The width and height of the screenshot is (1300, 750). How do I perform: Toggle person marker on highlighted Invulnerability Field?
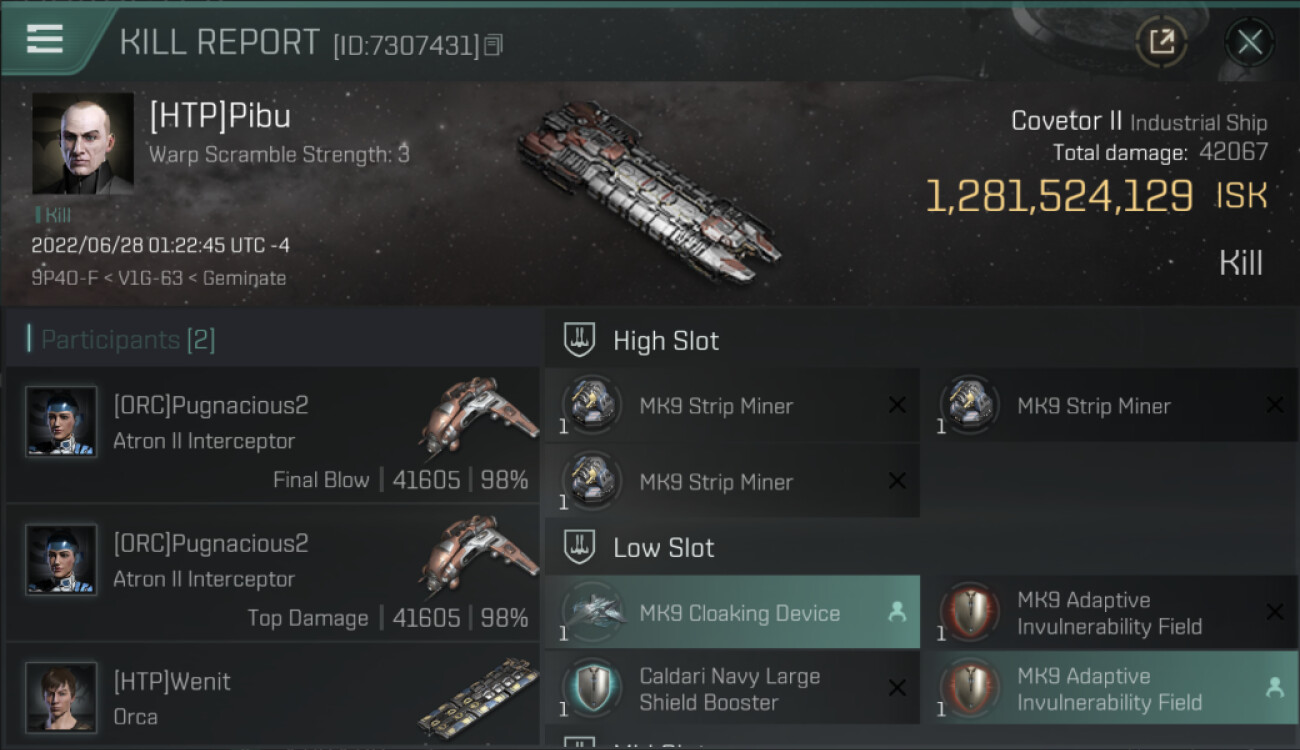1274,688
